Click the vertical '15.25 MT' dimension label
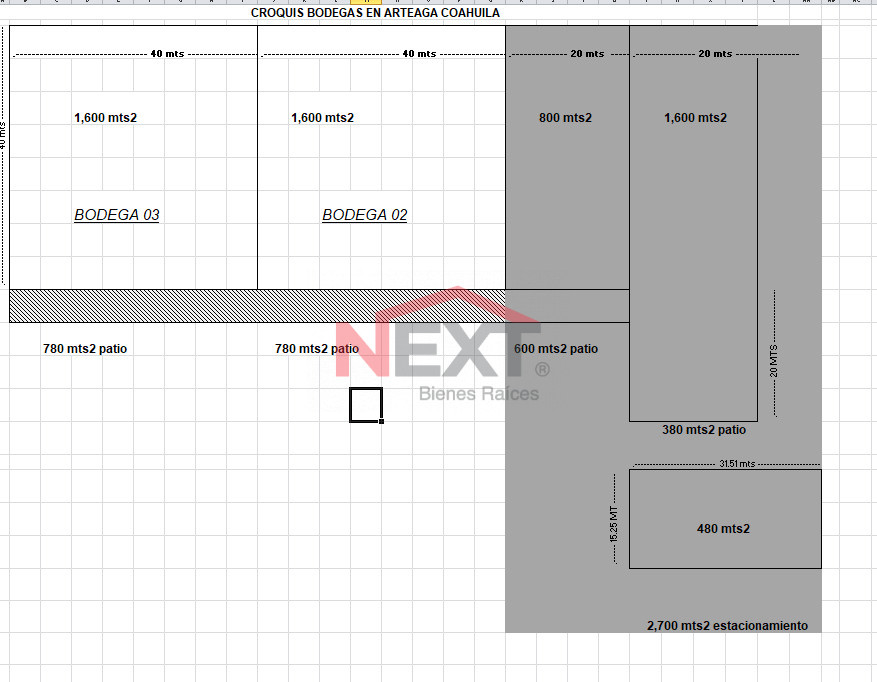The image size is (877, 682). tap(613, 520)
